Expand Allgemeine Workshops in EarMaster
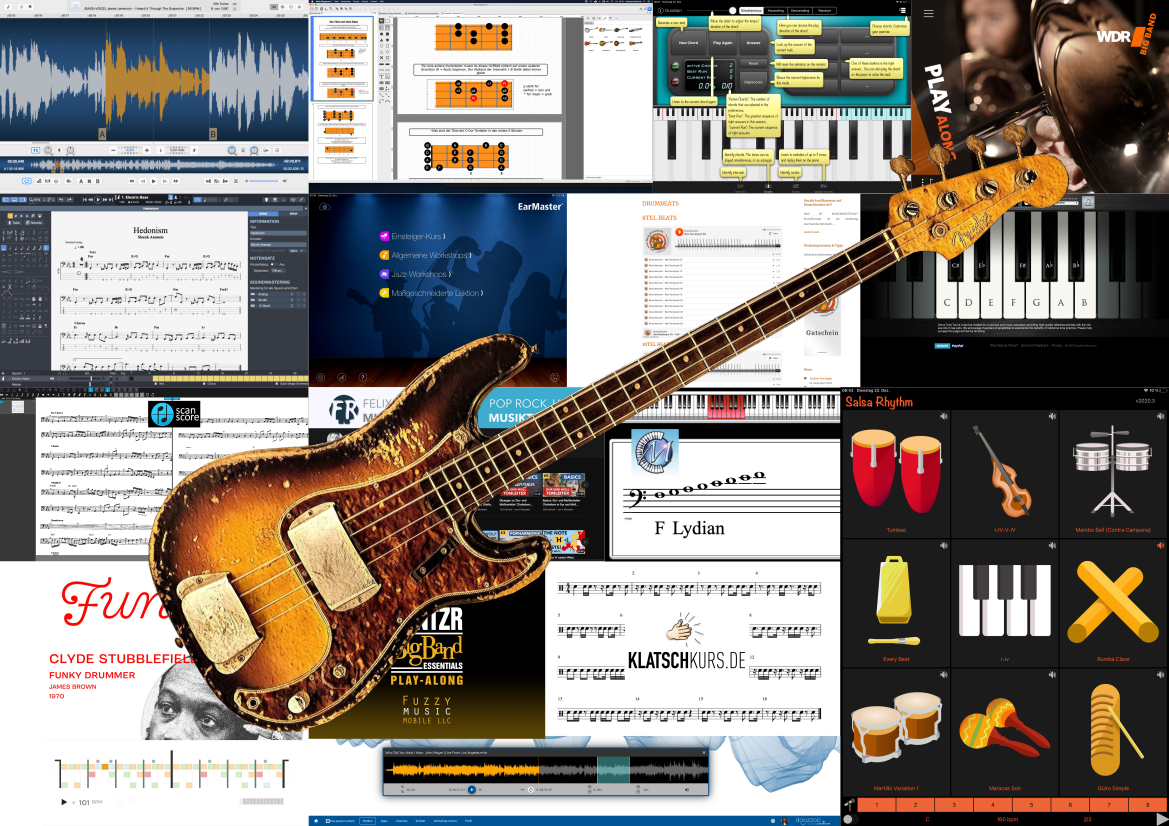 point(425,255)
